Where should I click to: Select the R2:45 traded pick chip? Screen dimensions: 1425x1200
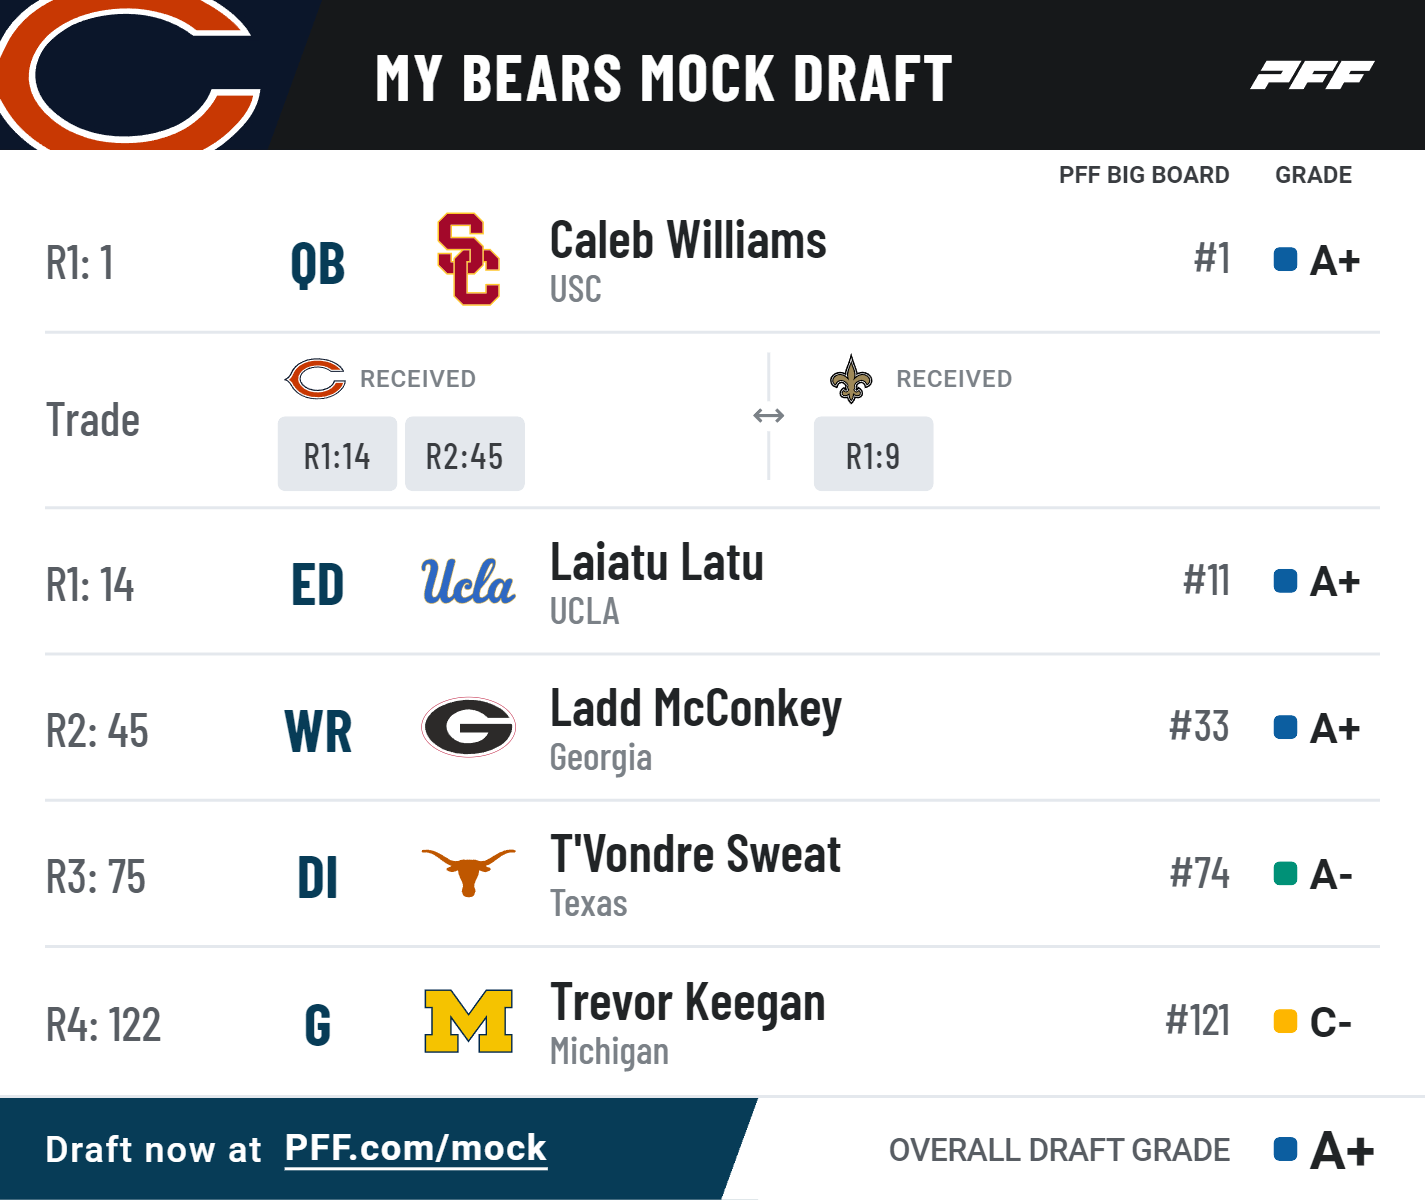[464, 455]
